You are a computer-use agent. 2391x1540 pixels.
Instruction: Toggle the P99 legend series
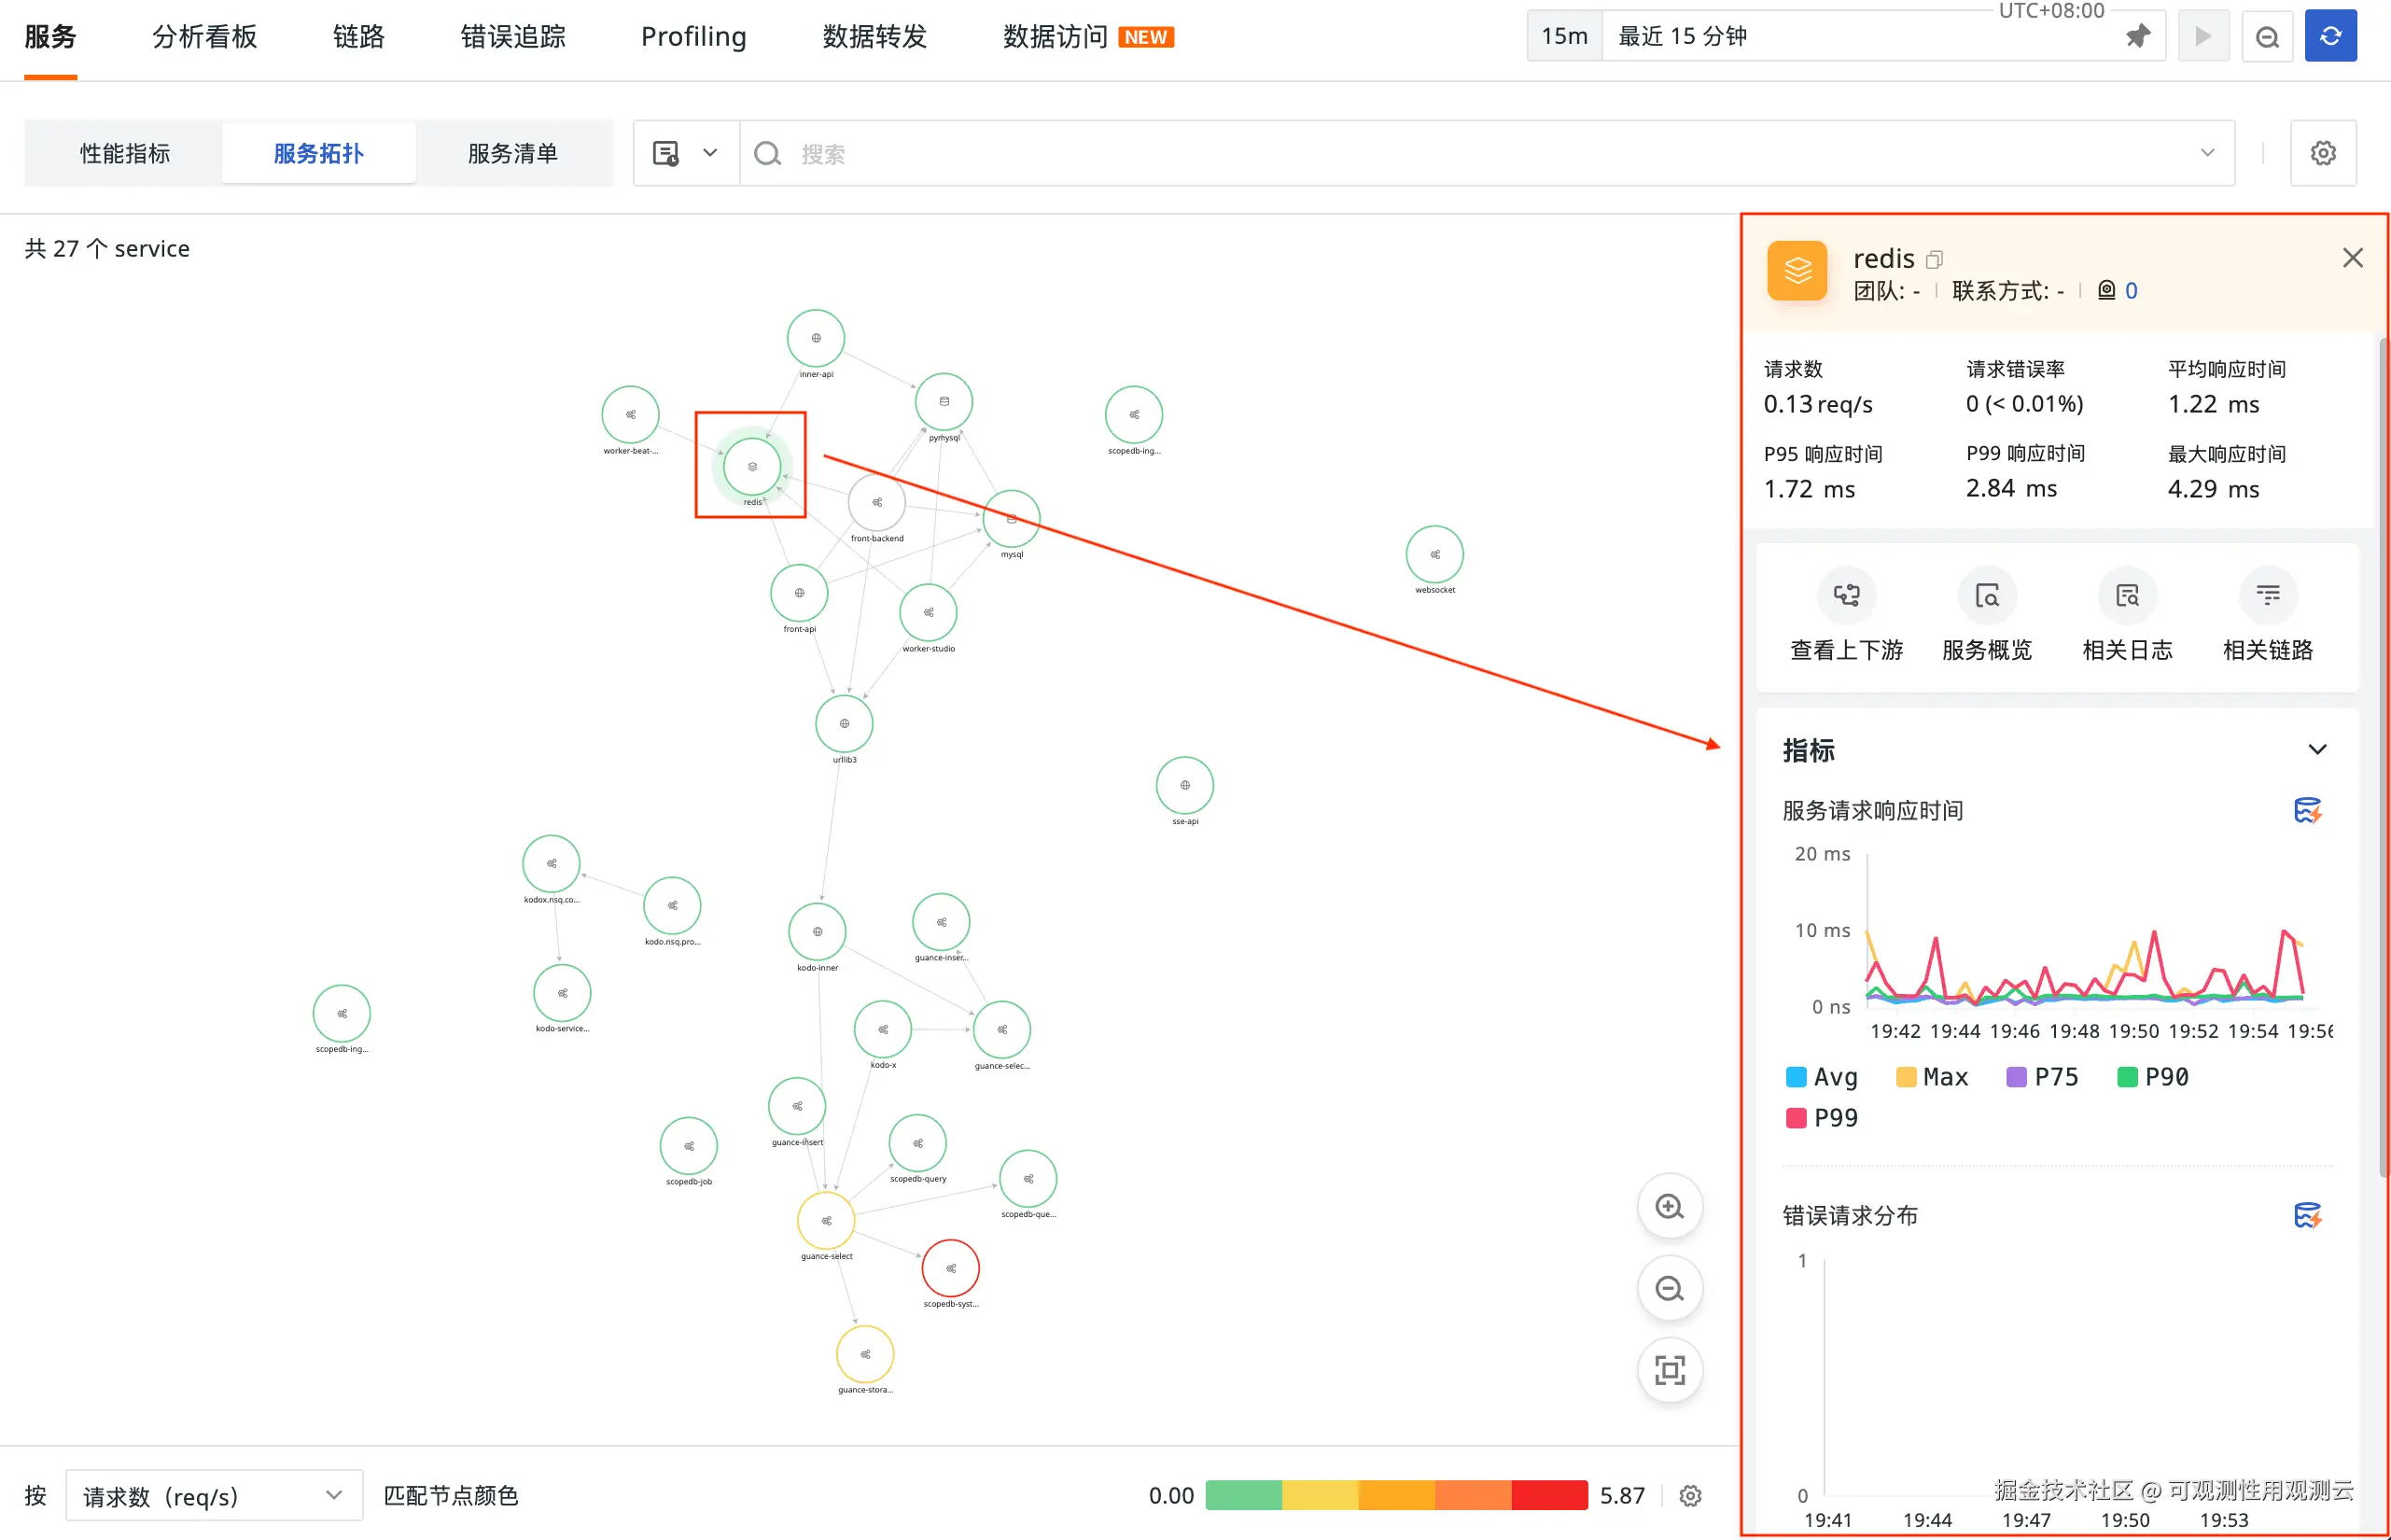[1821, 1118]
